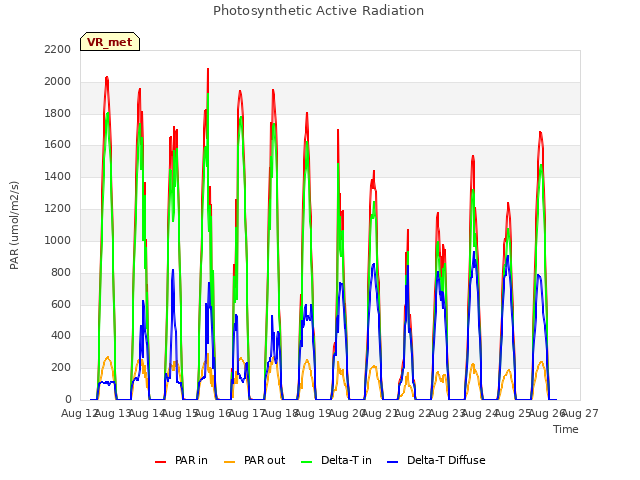Select the Delta-T Diffuse legend label
This screenshot has height=480, width=640.
tap(446, 460)
